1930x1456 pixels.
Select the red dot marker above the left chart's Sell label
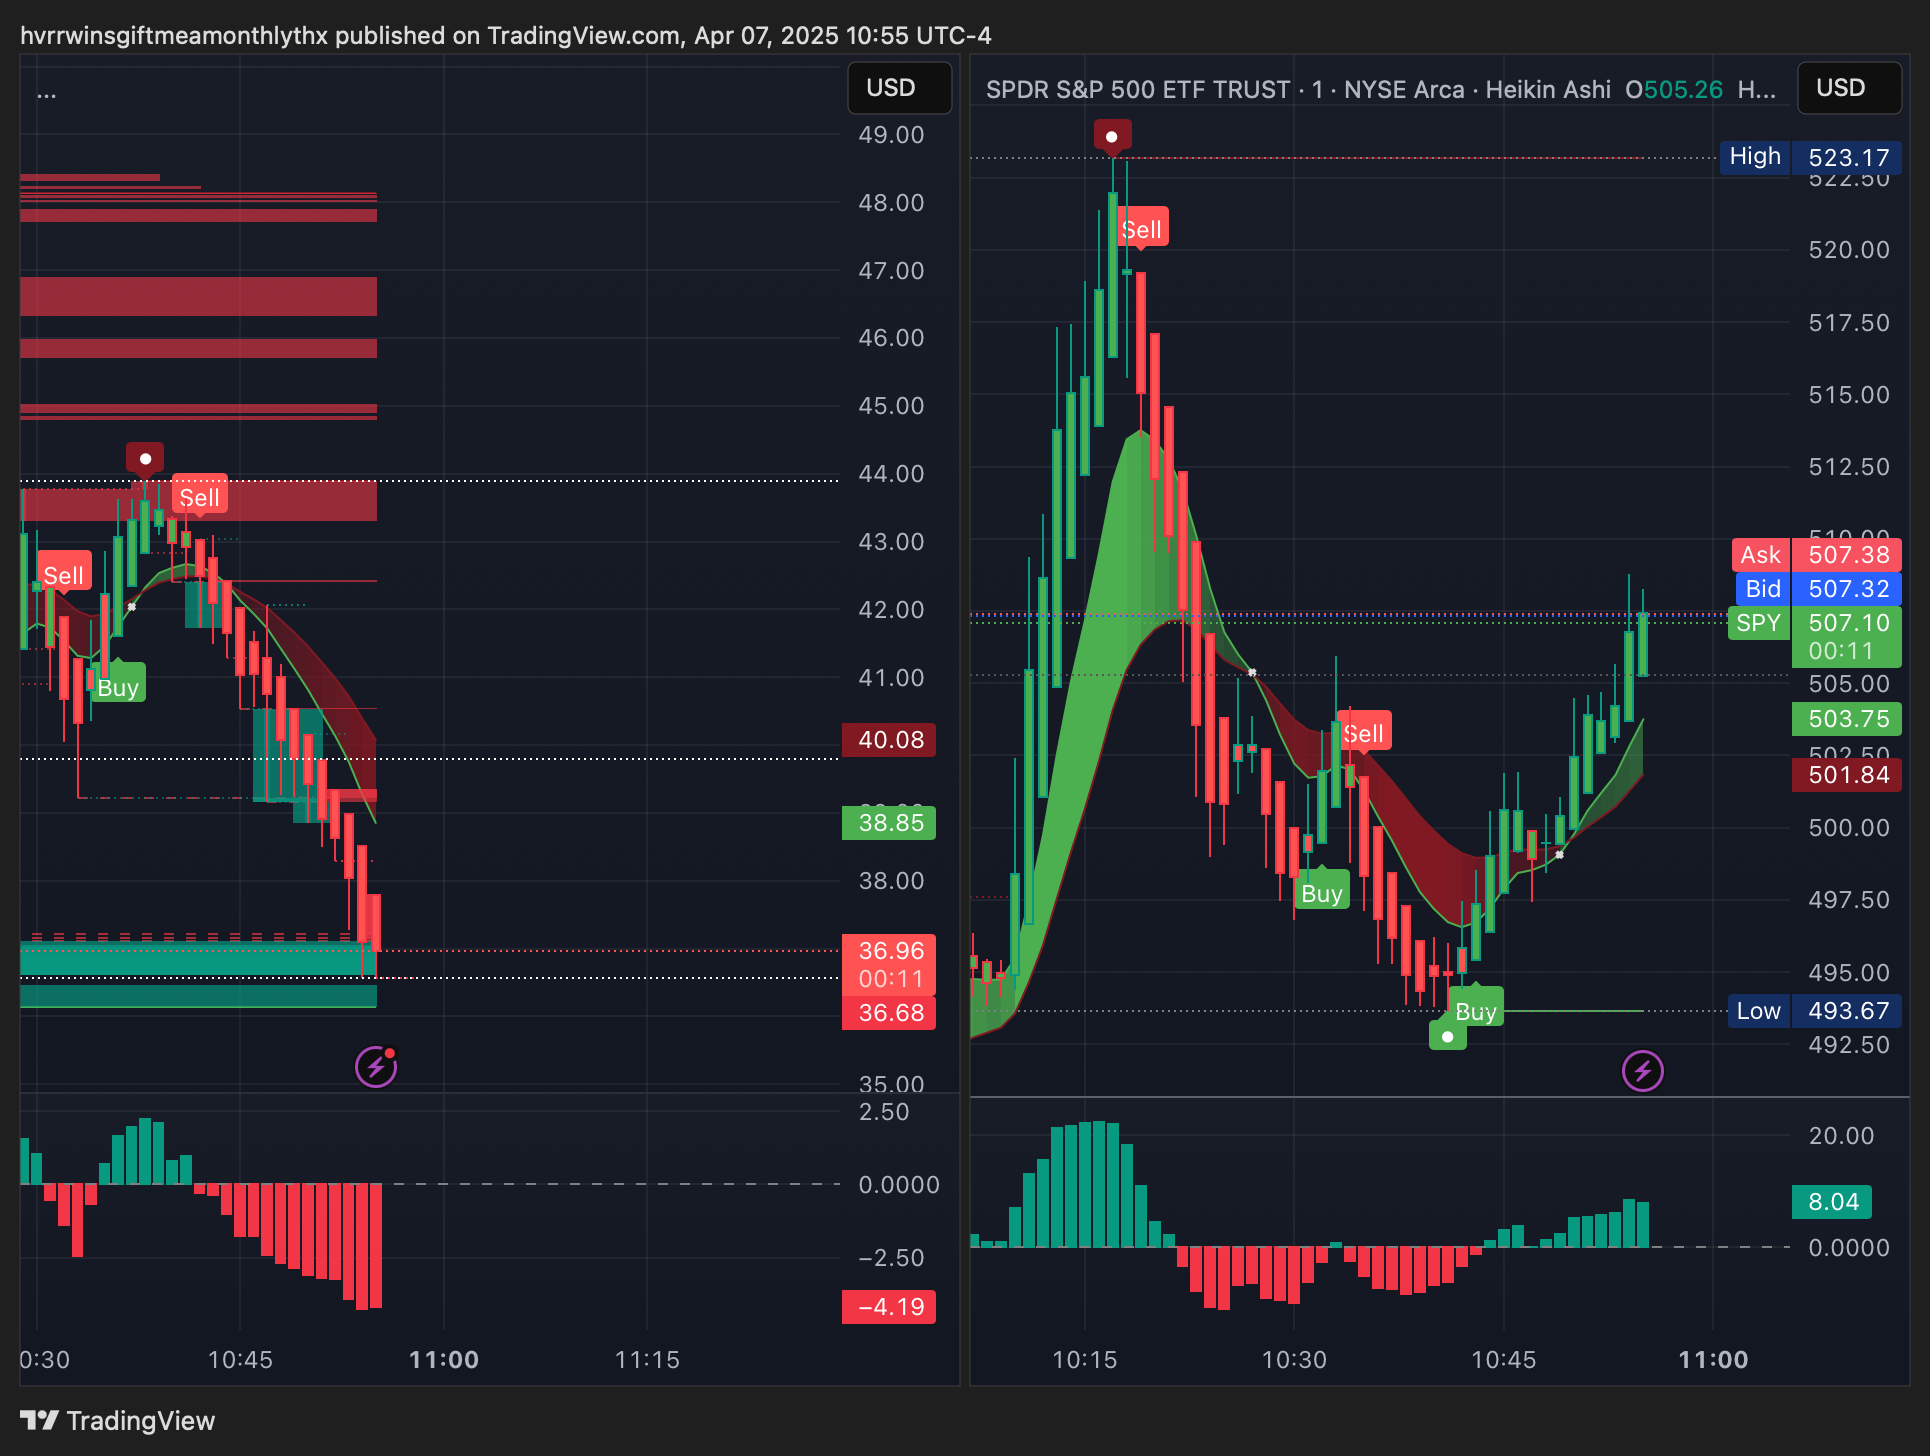(145, 458)
